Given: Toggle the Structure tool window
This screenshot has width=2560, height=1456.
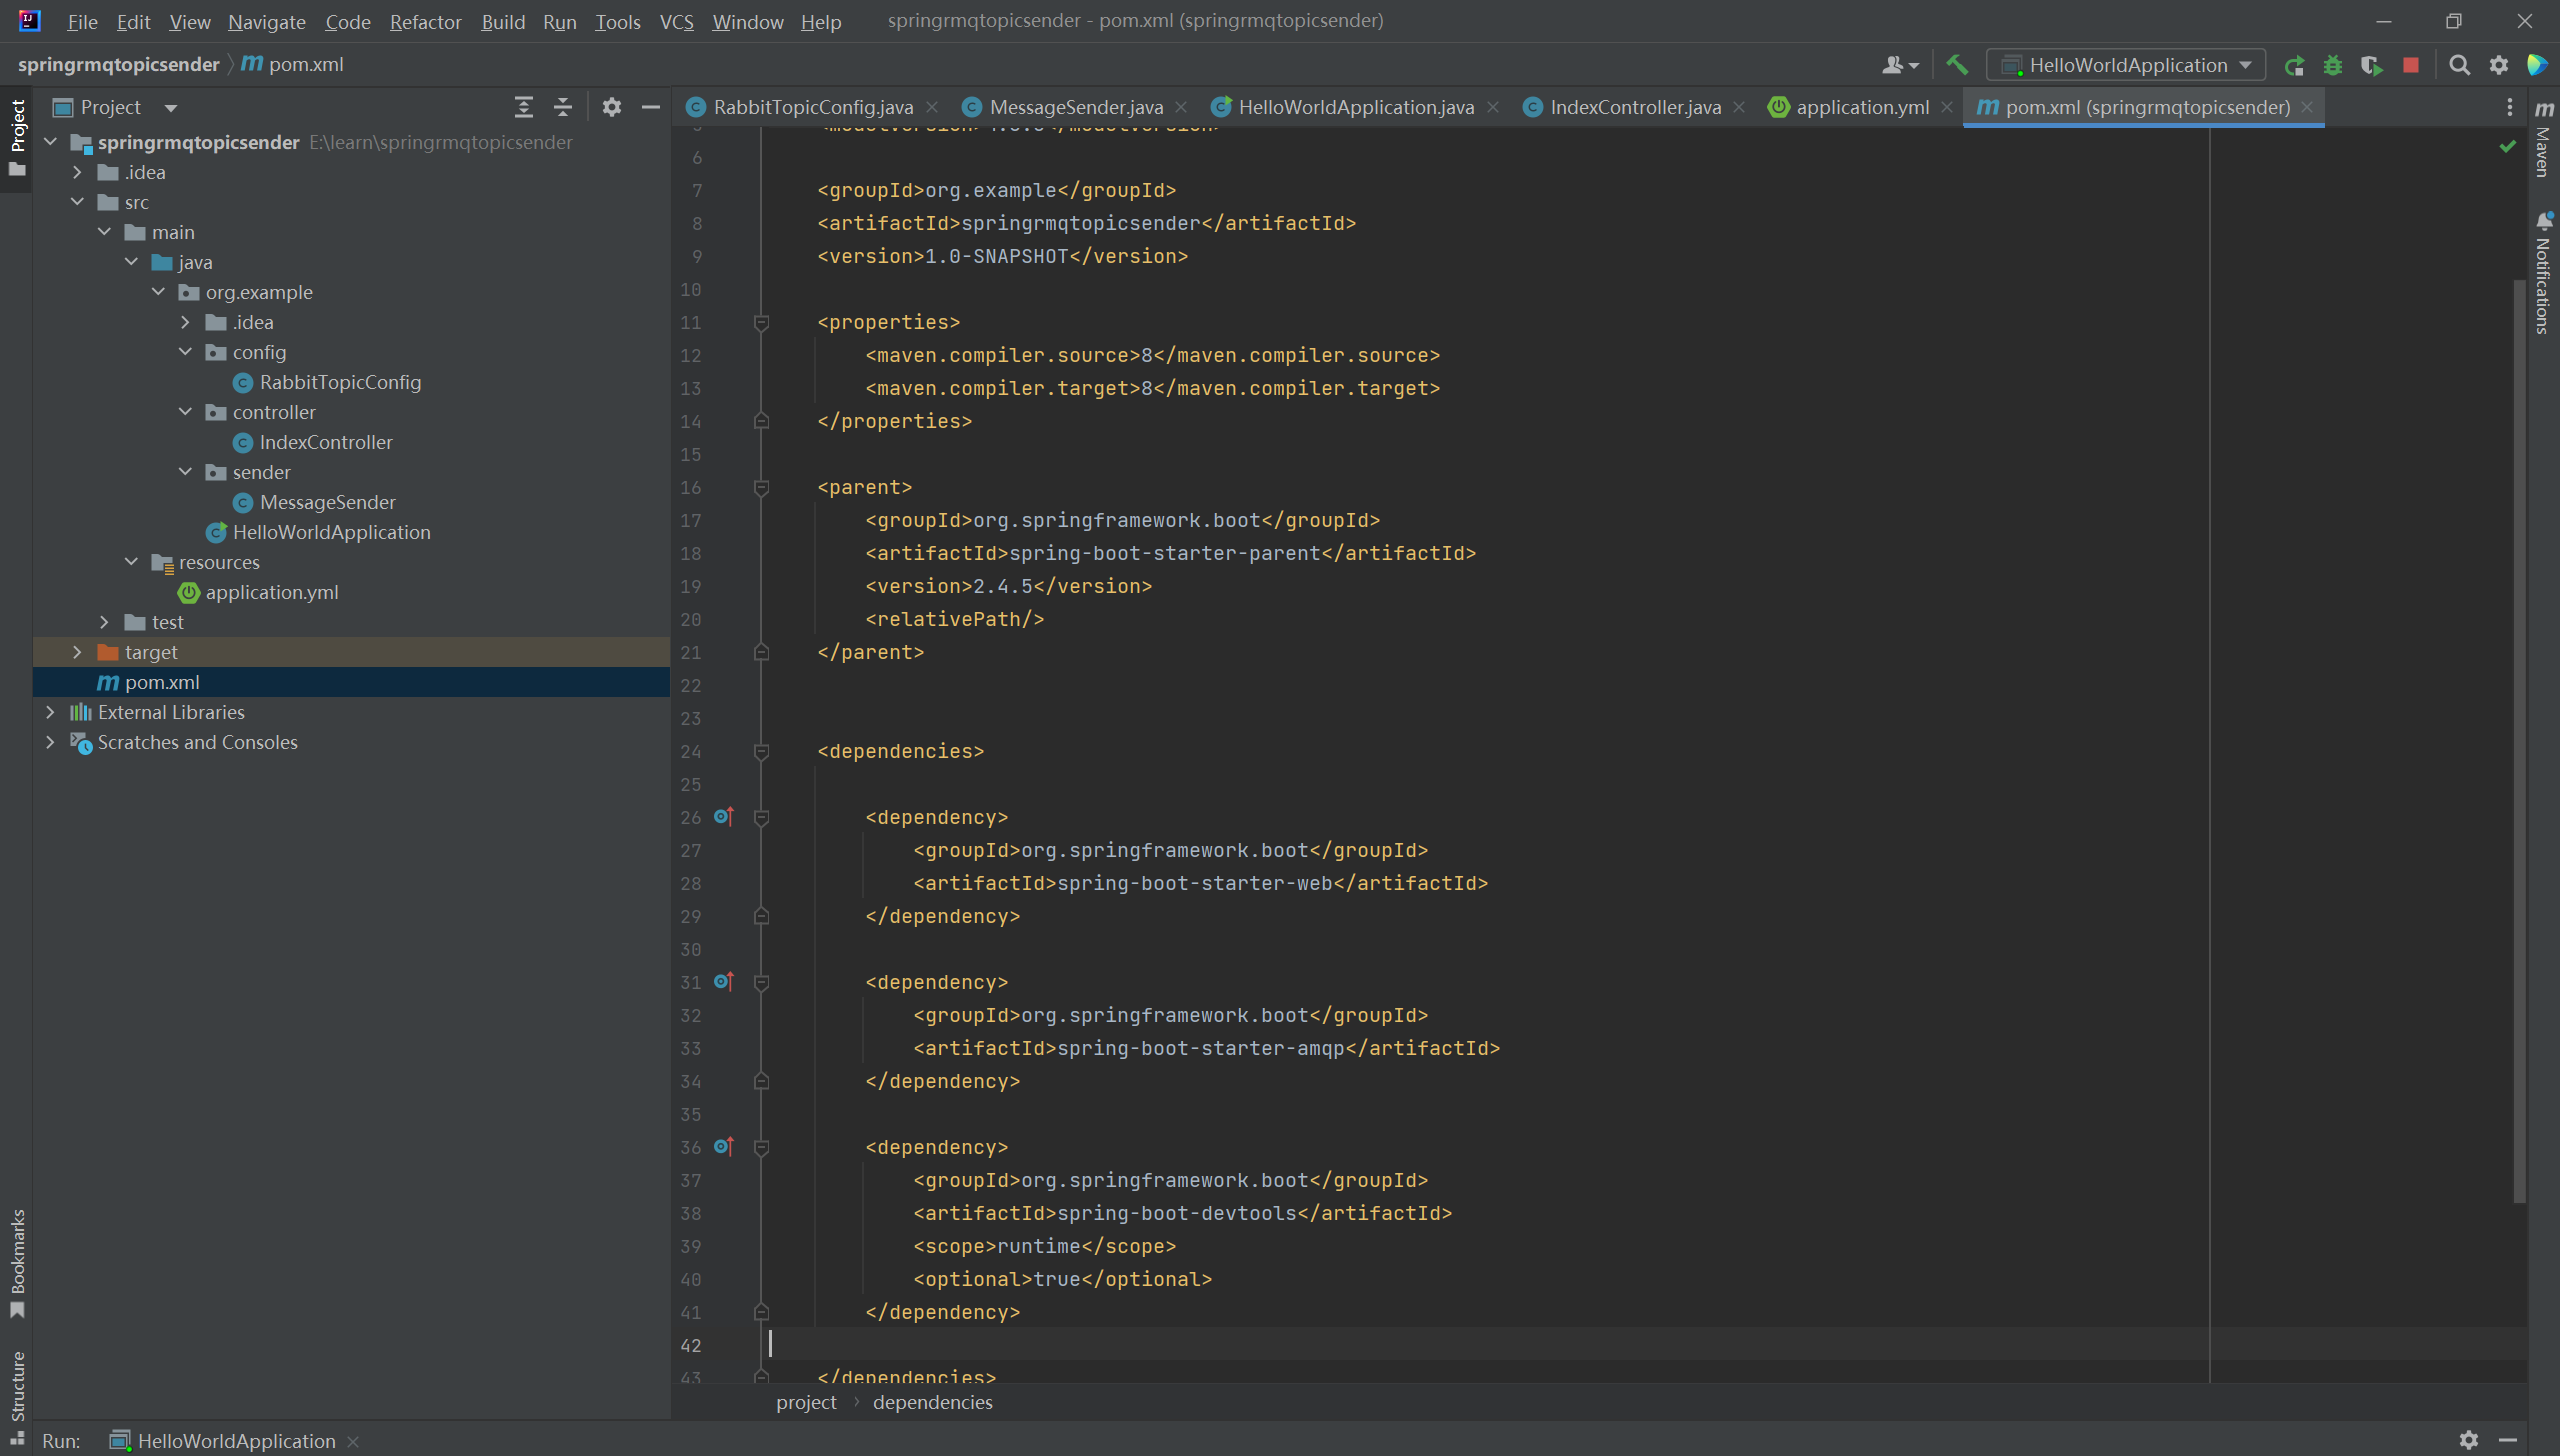Looking at the screenshot, I should coord(17,1390).
